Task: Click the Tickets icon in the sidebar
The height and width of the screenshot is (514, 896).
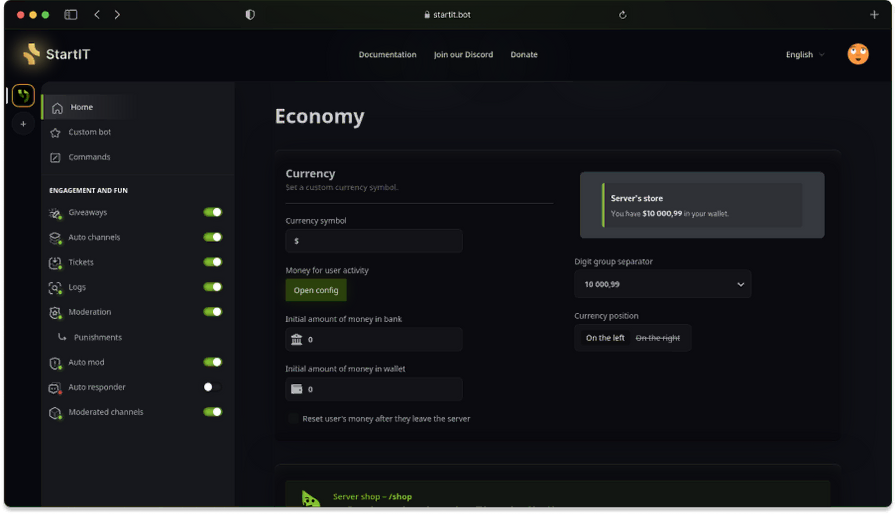Action: (x=55, y=263)
